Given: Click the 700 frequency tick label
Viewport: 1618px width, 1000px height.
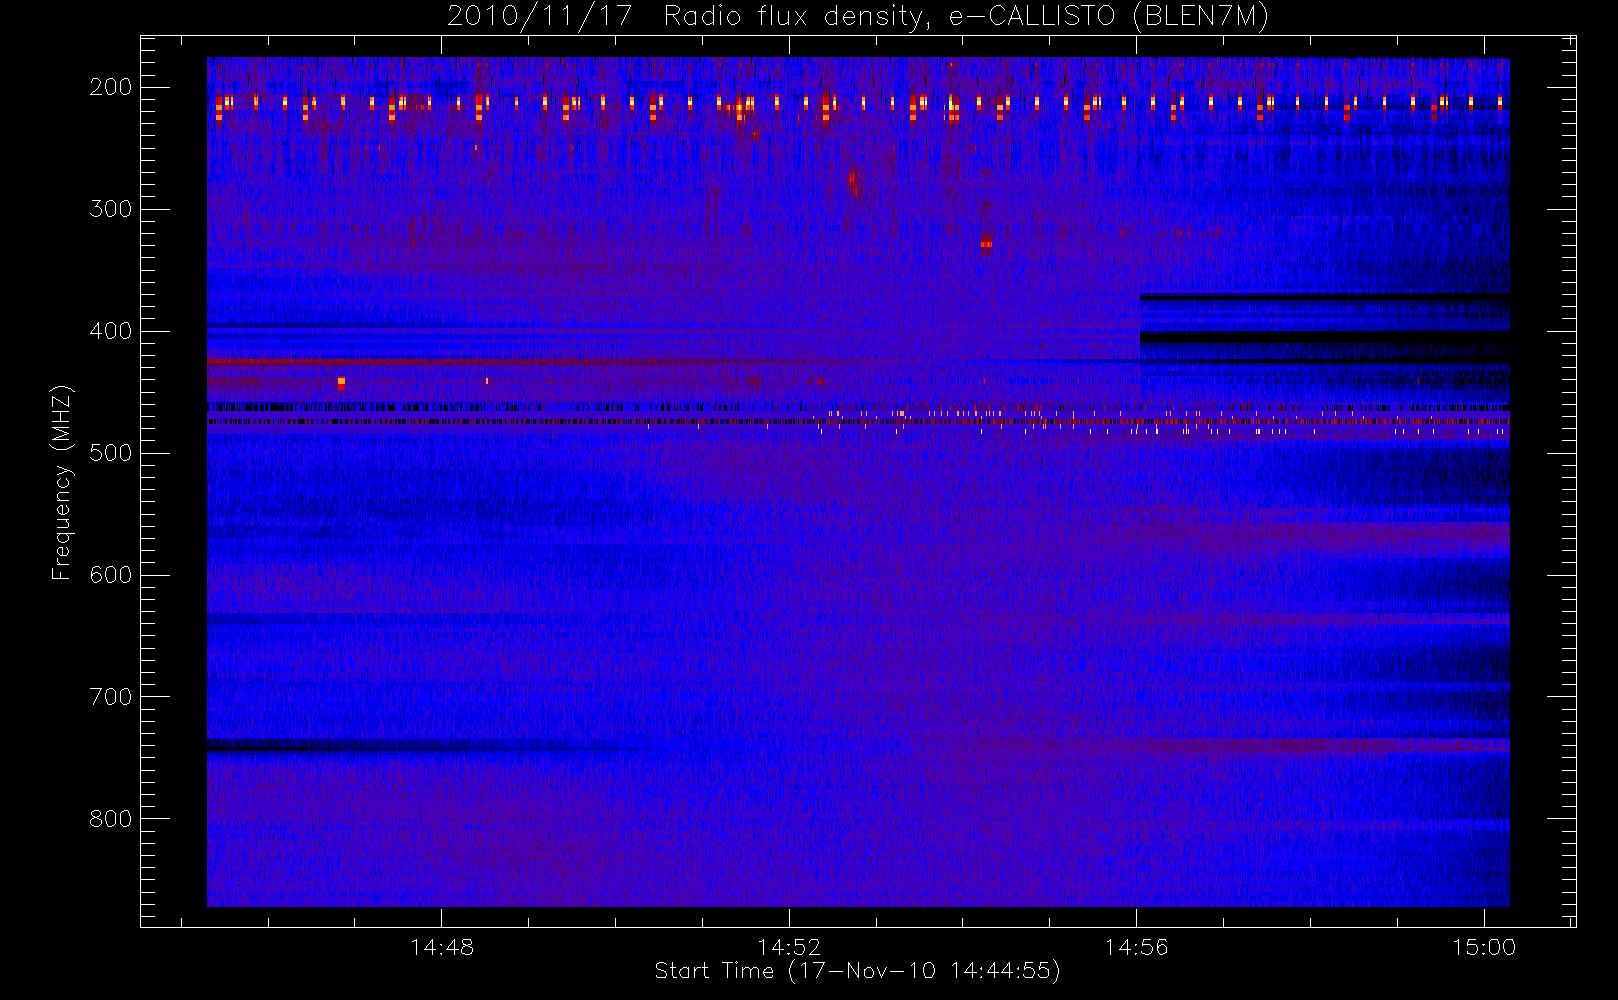Looking at the screenshot, I should click(111, 697).
